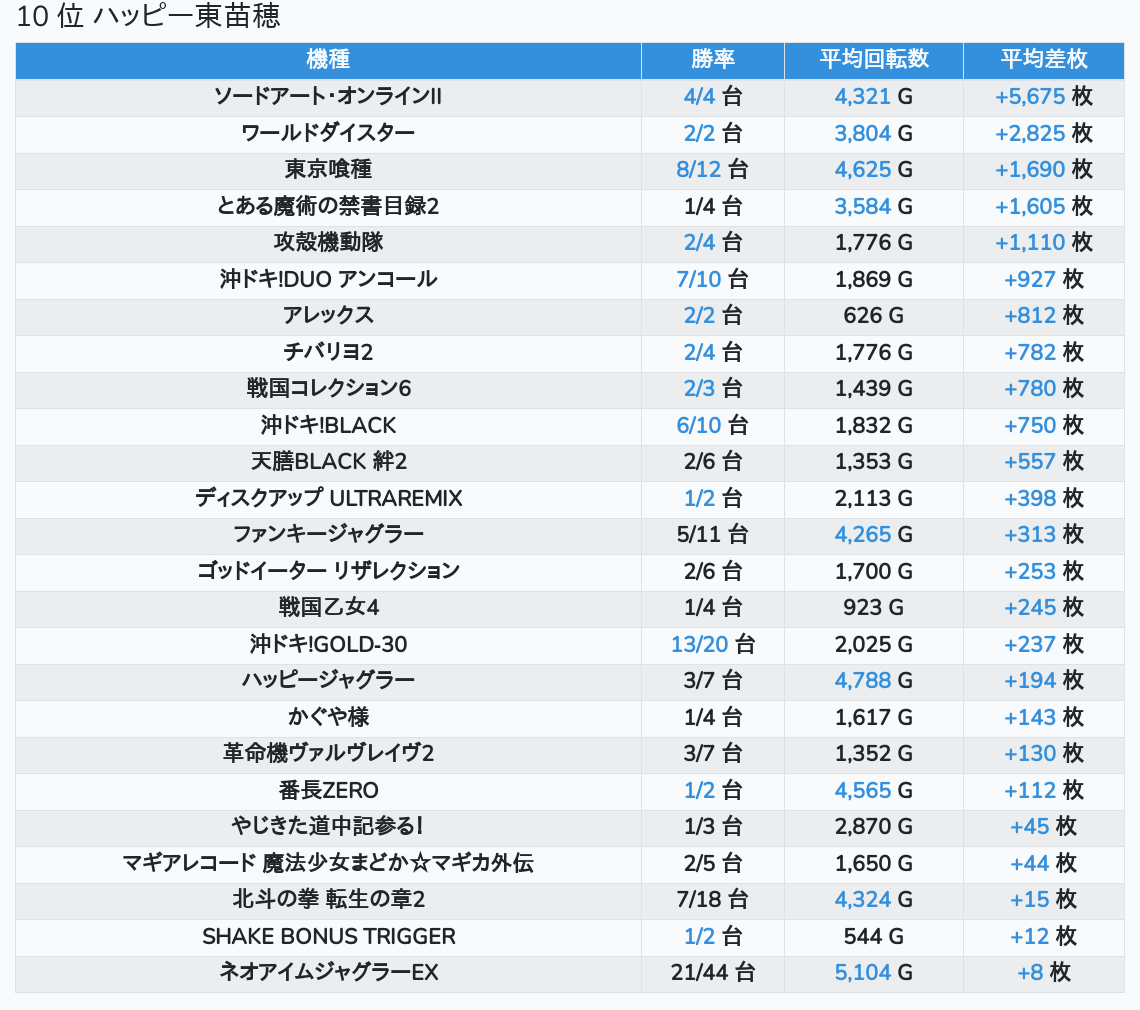1140x1010 pixels.
Task: Select 攻殻機動隊 machine name
Action: 328,243
